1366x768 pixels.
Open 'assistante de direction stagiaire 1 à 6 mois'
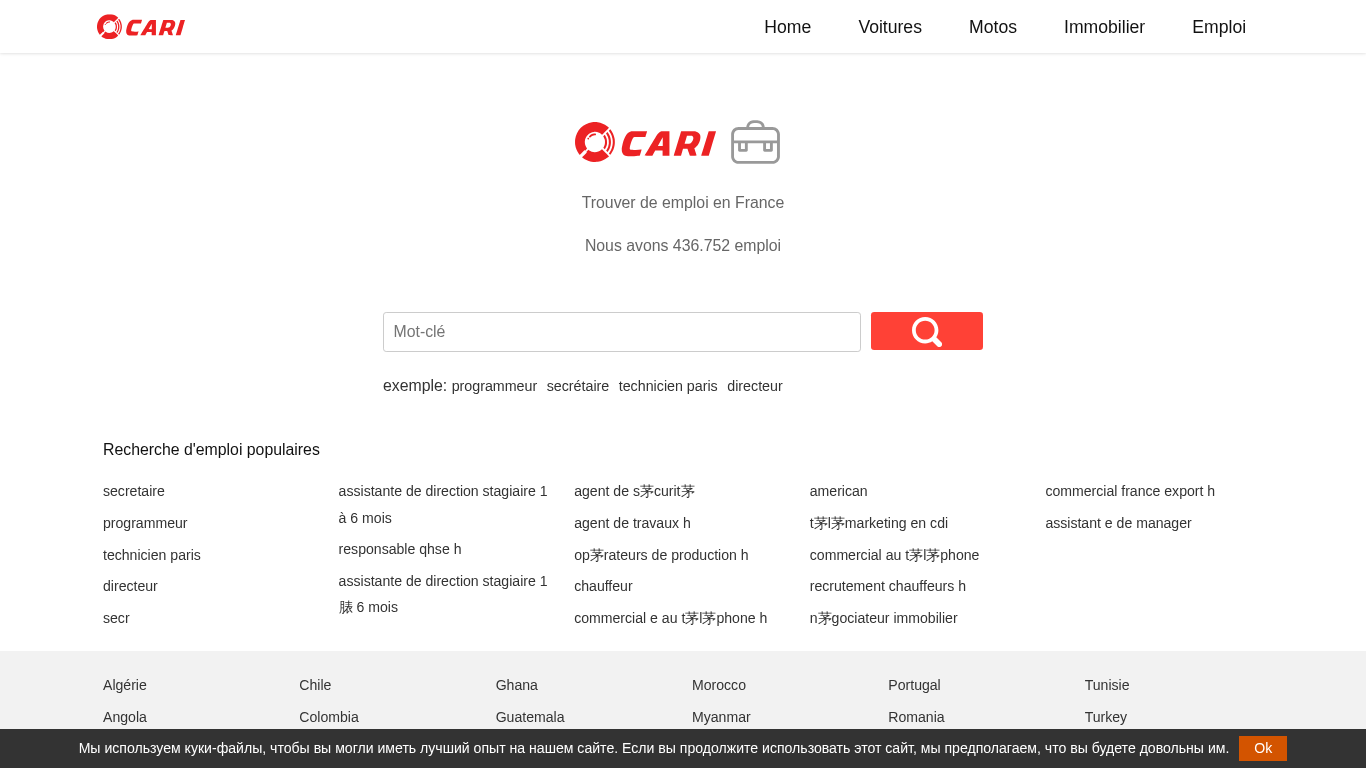pos(443,504)
